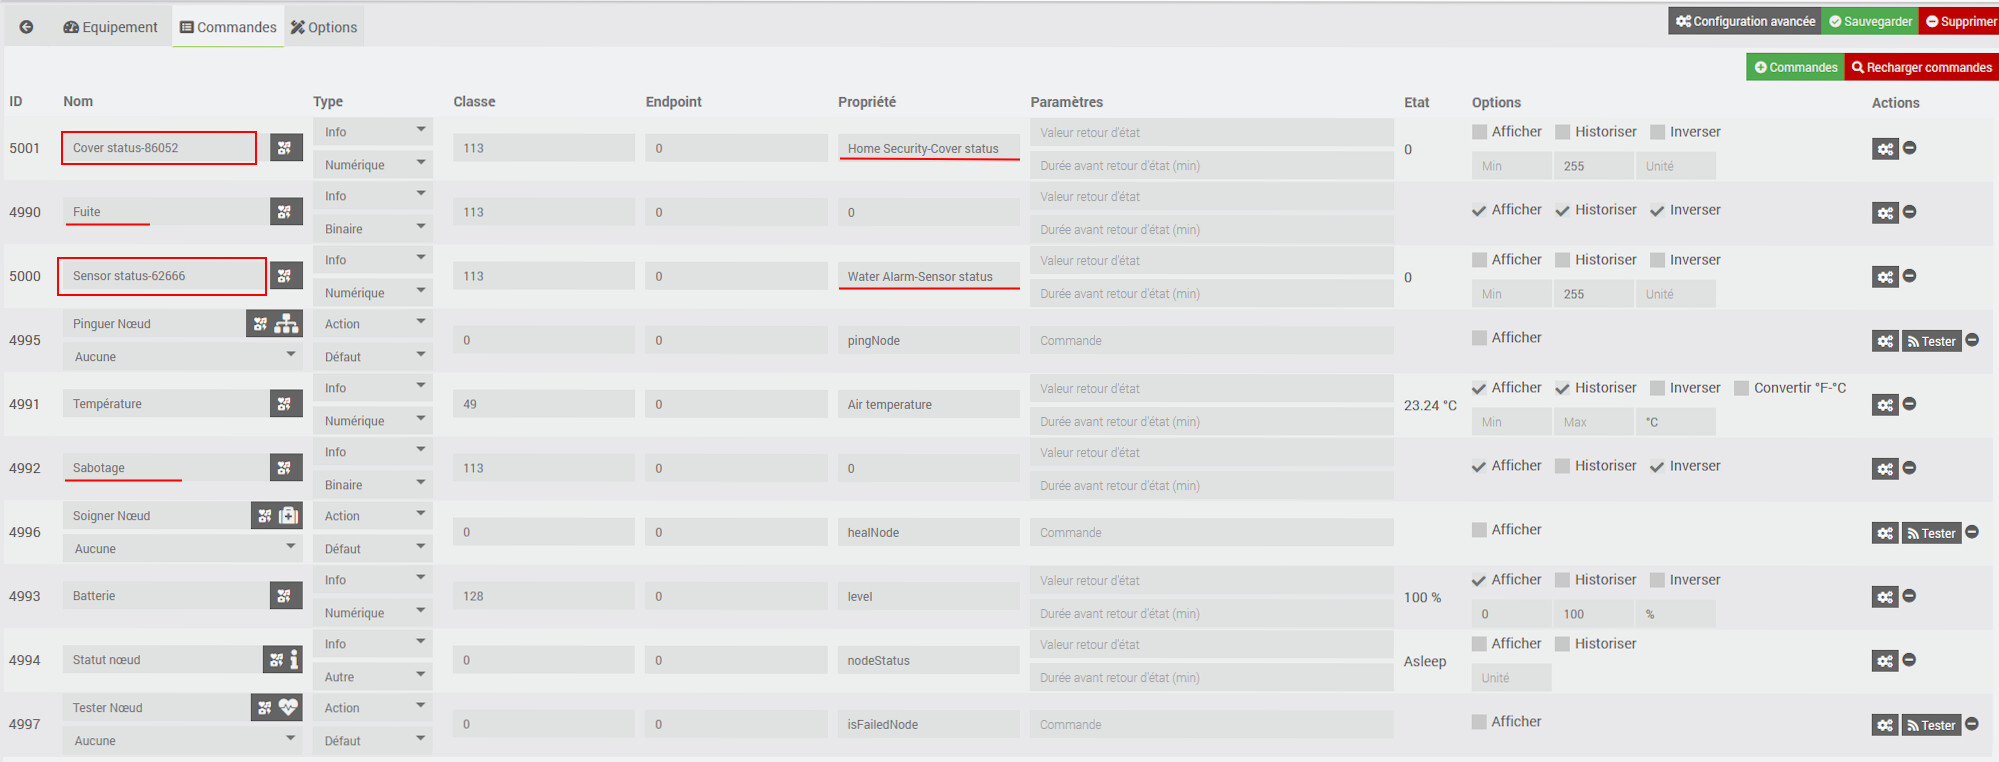Click the info icon beside Statut nœud
Screen dimensions: 1999x762
coord(294,660)
